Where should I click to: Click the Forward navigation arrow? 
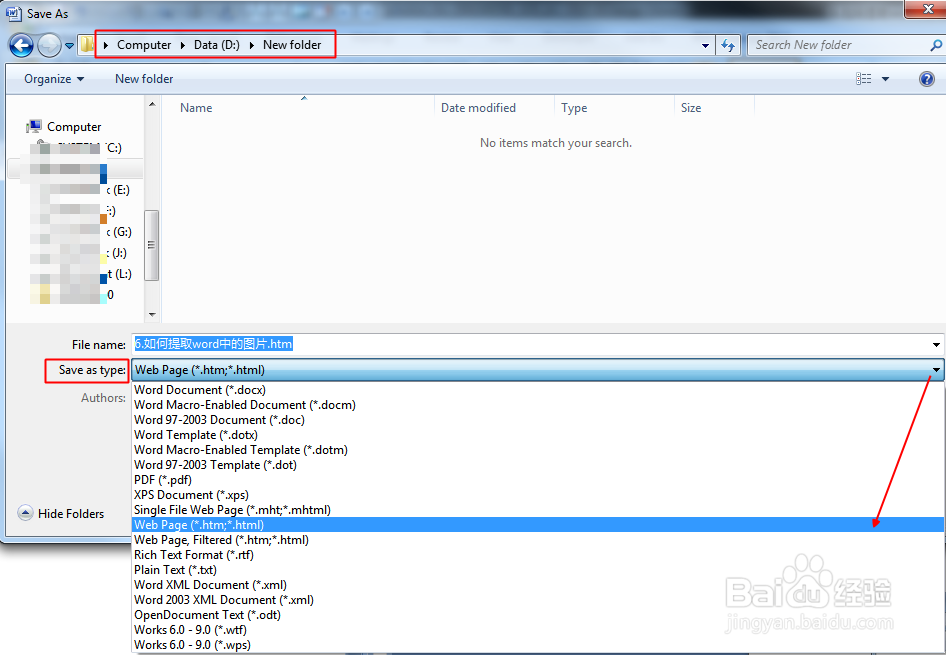click(x=49, y=45)
